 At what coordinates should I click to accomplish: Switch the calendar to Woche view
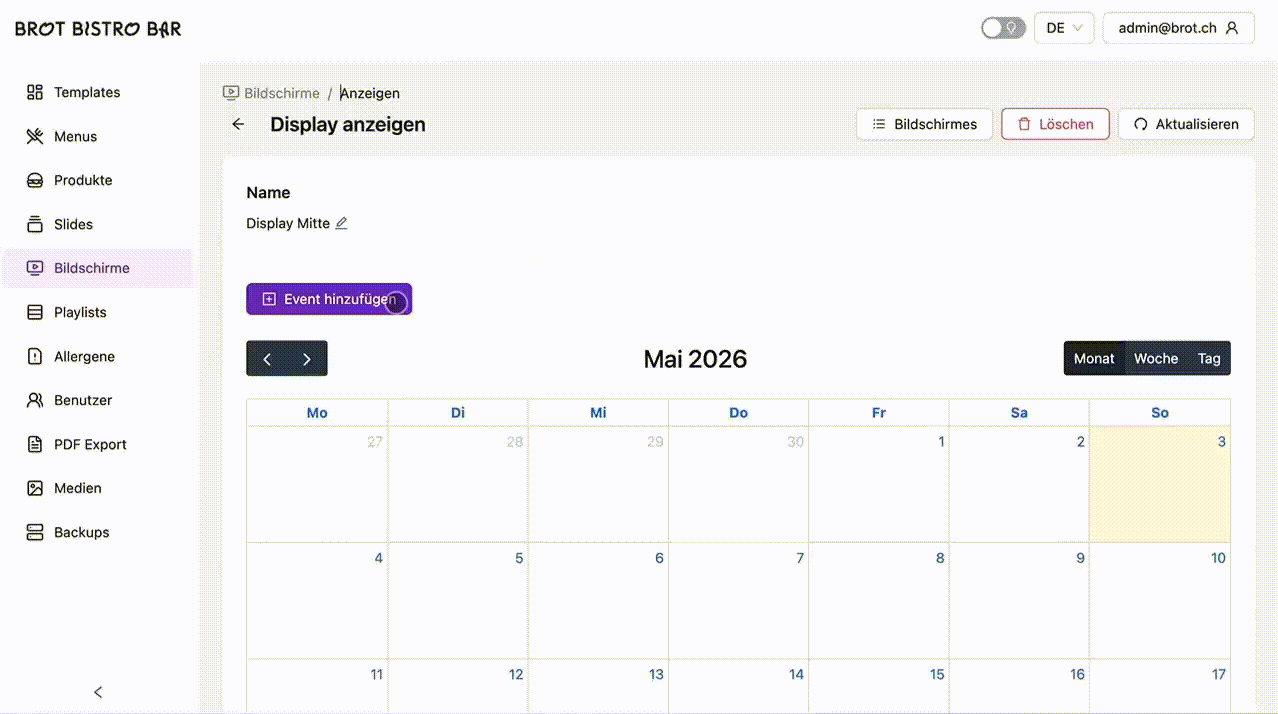pyautogui.click(x=1156, y=358)
